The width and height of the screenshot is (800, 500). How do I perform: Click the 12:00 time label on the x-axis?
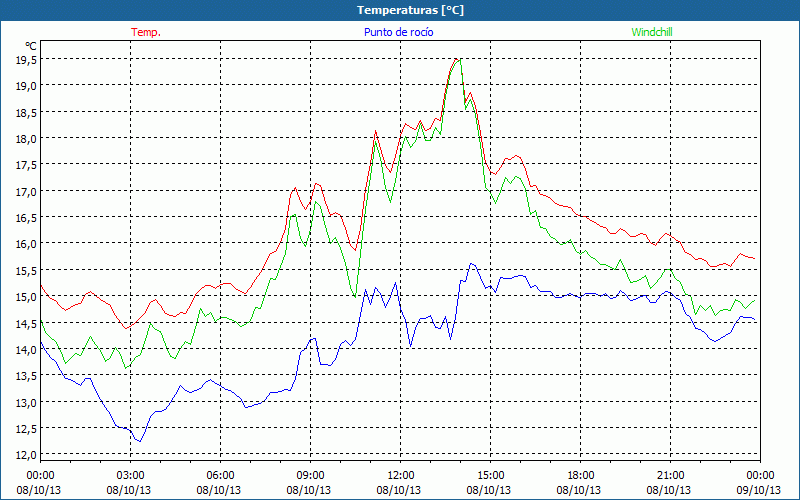[401, 475]
